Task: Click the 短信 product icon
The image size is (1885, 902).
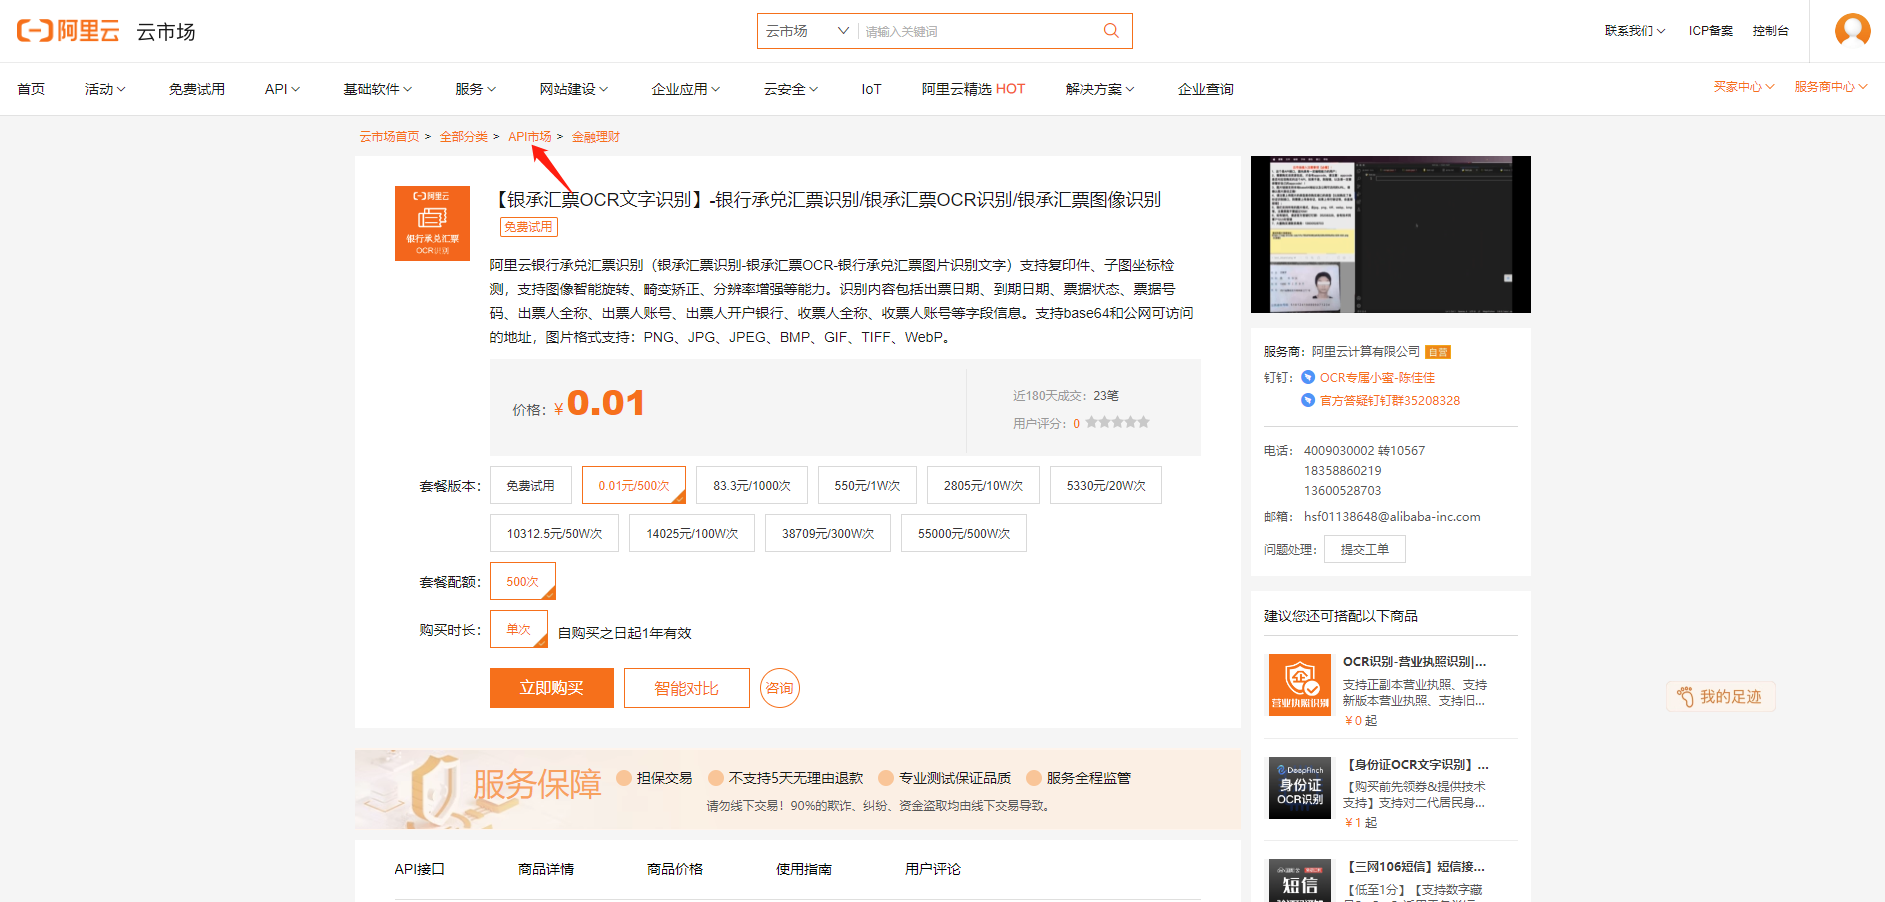Action: coord(1300,881)
